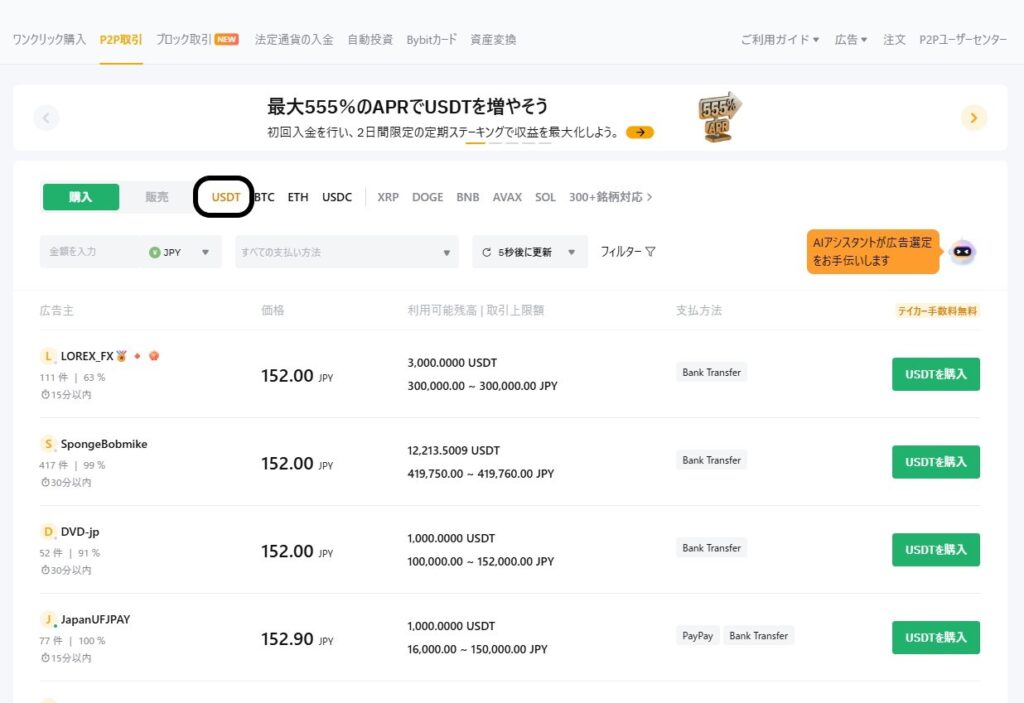Open the payment method dropdown
The image size is (1024, 703).
pos(347,252)
